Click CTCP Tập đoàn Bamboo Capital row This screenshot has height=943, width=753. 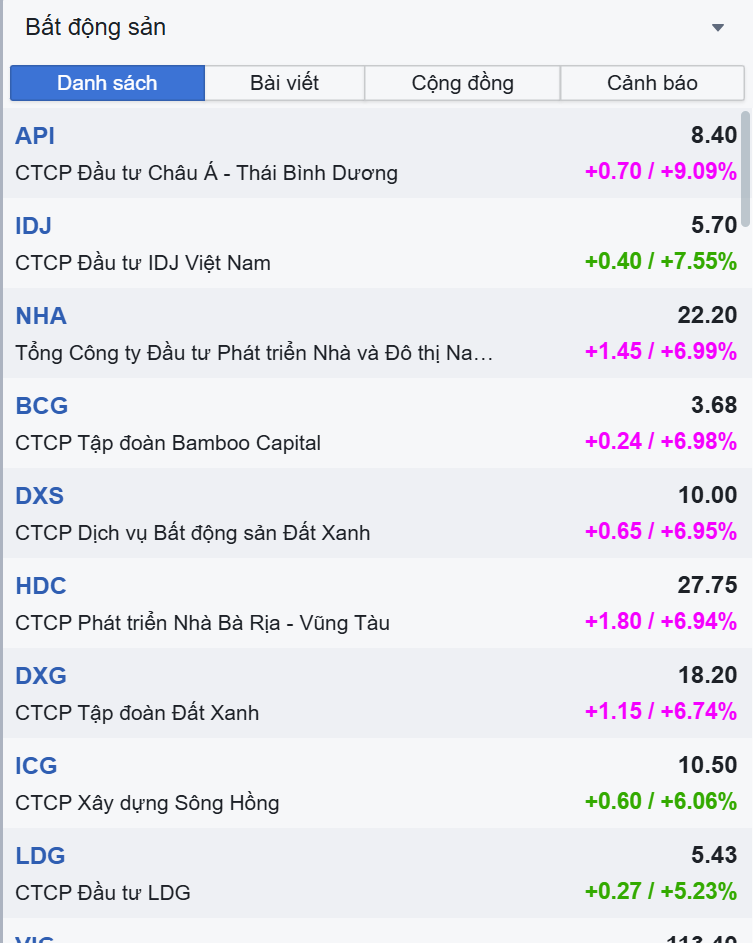(x=168, y=443)
